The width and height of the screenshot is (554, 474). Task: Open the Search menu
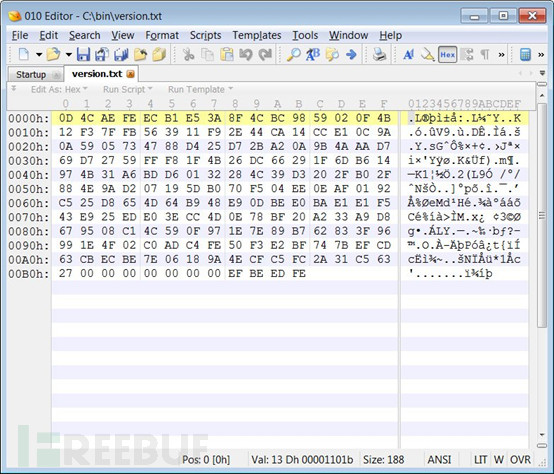click(x=84, y=35)
